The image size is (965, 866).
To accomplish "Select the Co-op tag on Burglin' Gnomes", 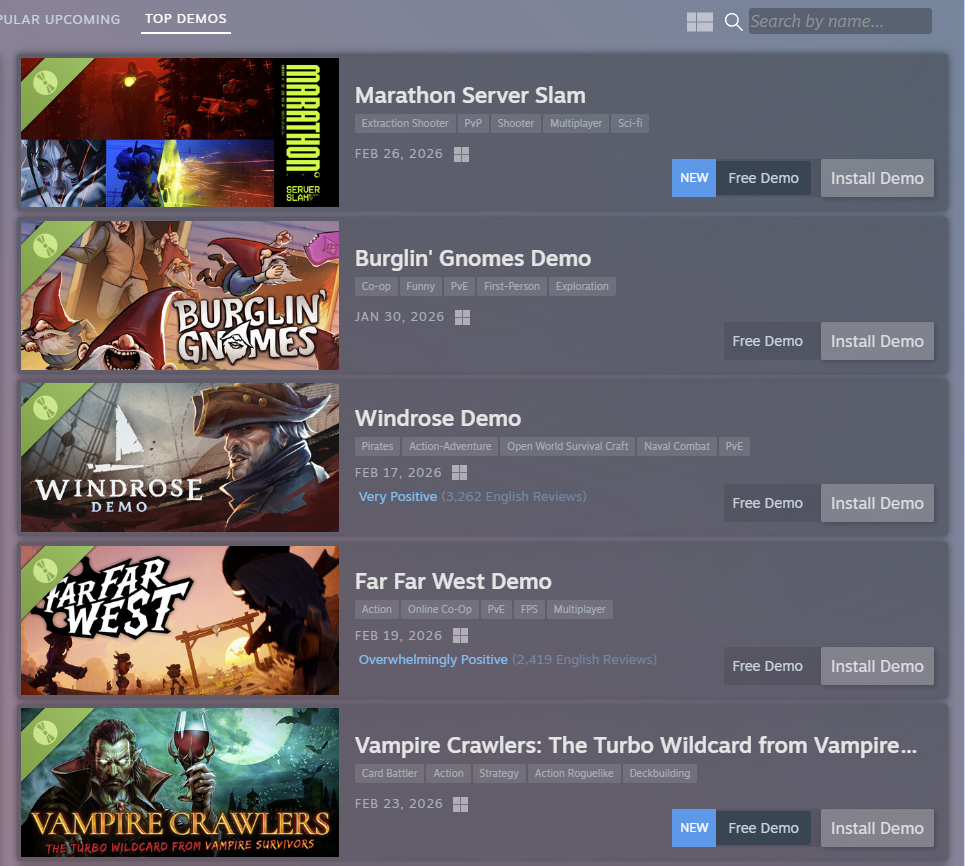I will click(x=376, y=287).
